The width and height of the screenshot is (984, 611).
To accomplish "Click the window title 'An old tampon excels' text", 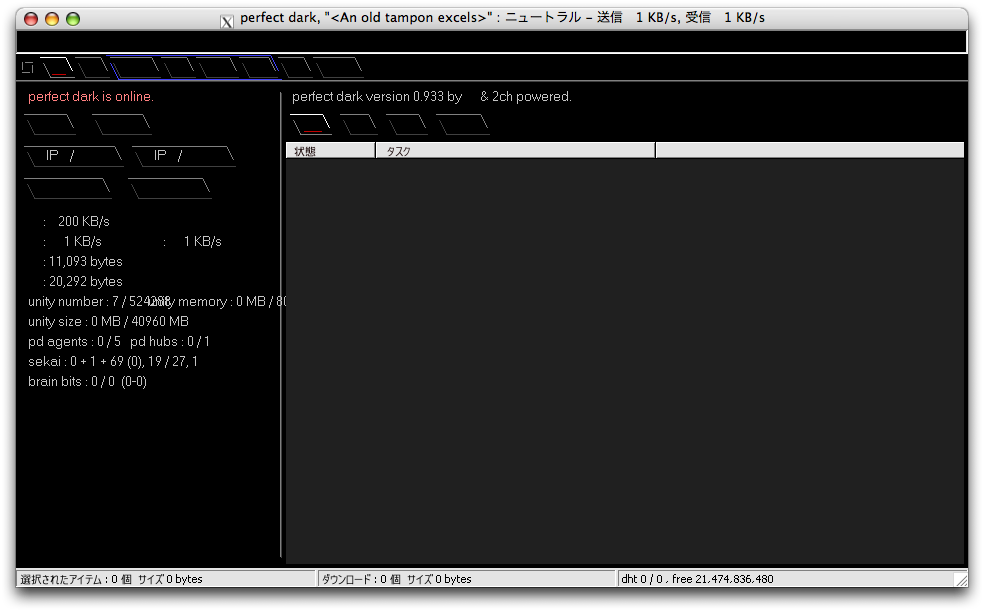I will 409,18.
